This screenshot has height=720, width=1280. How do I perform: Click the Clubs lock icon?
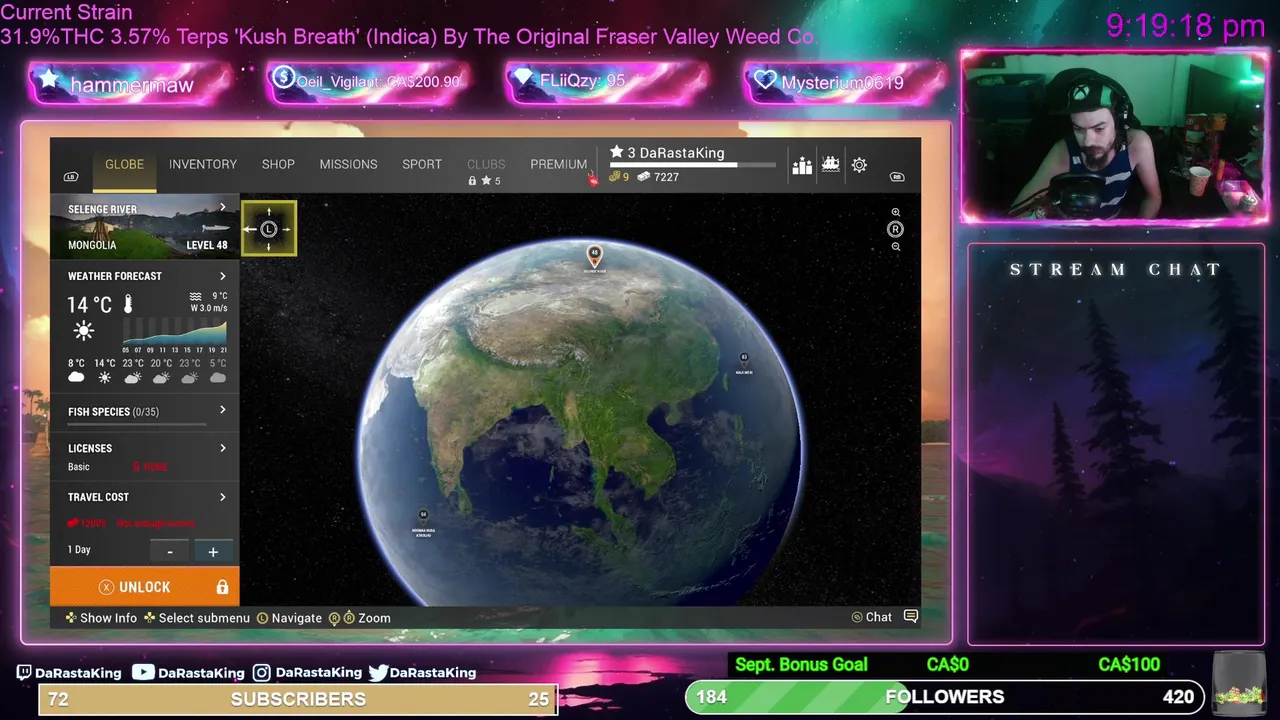[472, 181]
